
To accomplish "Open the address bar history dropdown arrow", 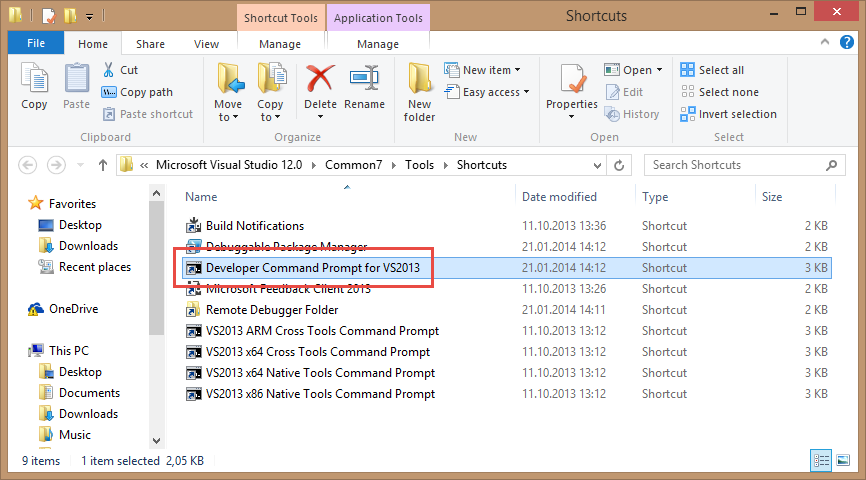I will (597, 165).
